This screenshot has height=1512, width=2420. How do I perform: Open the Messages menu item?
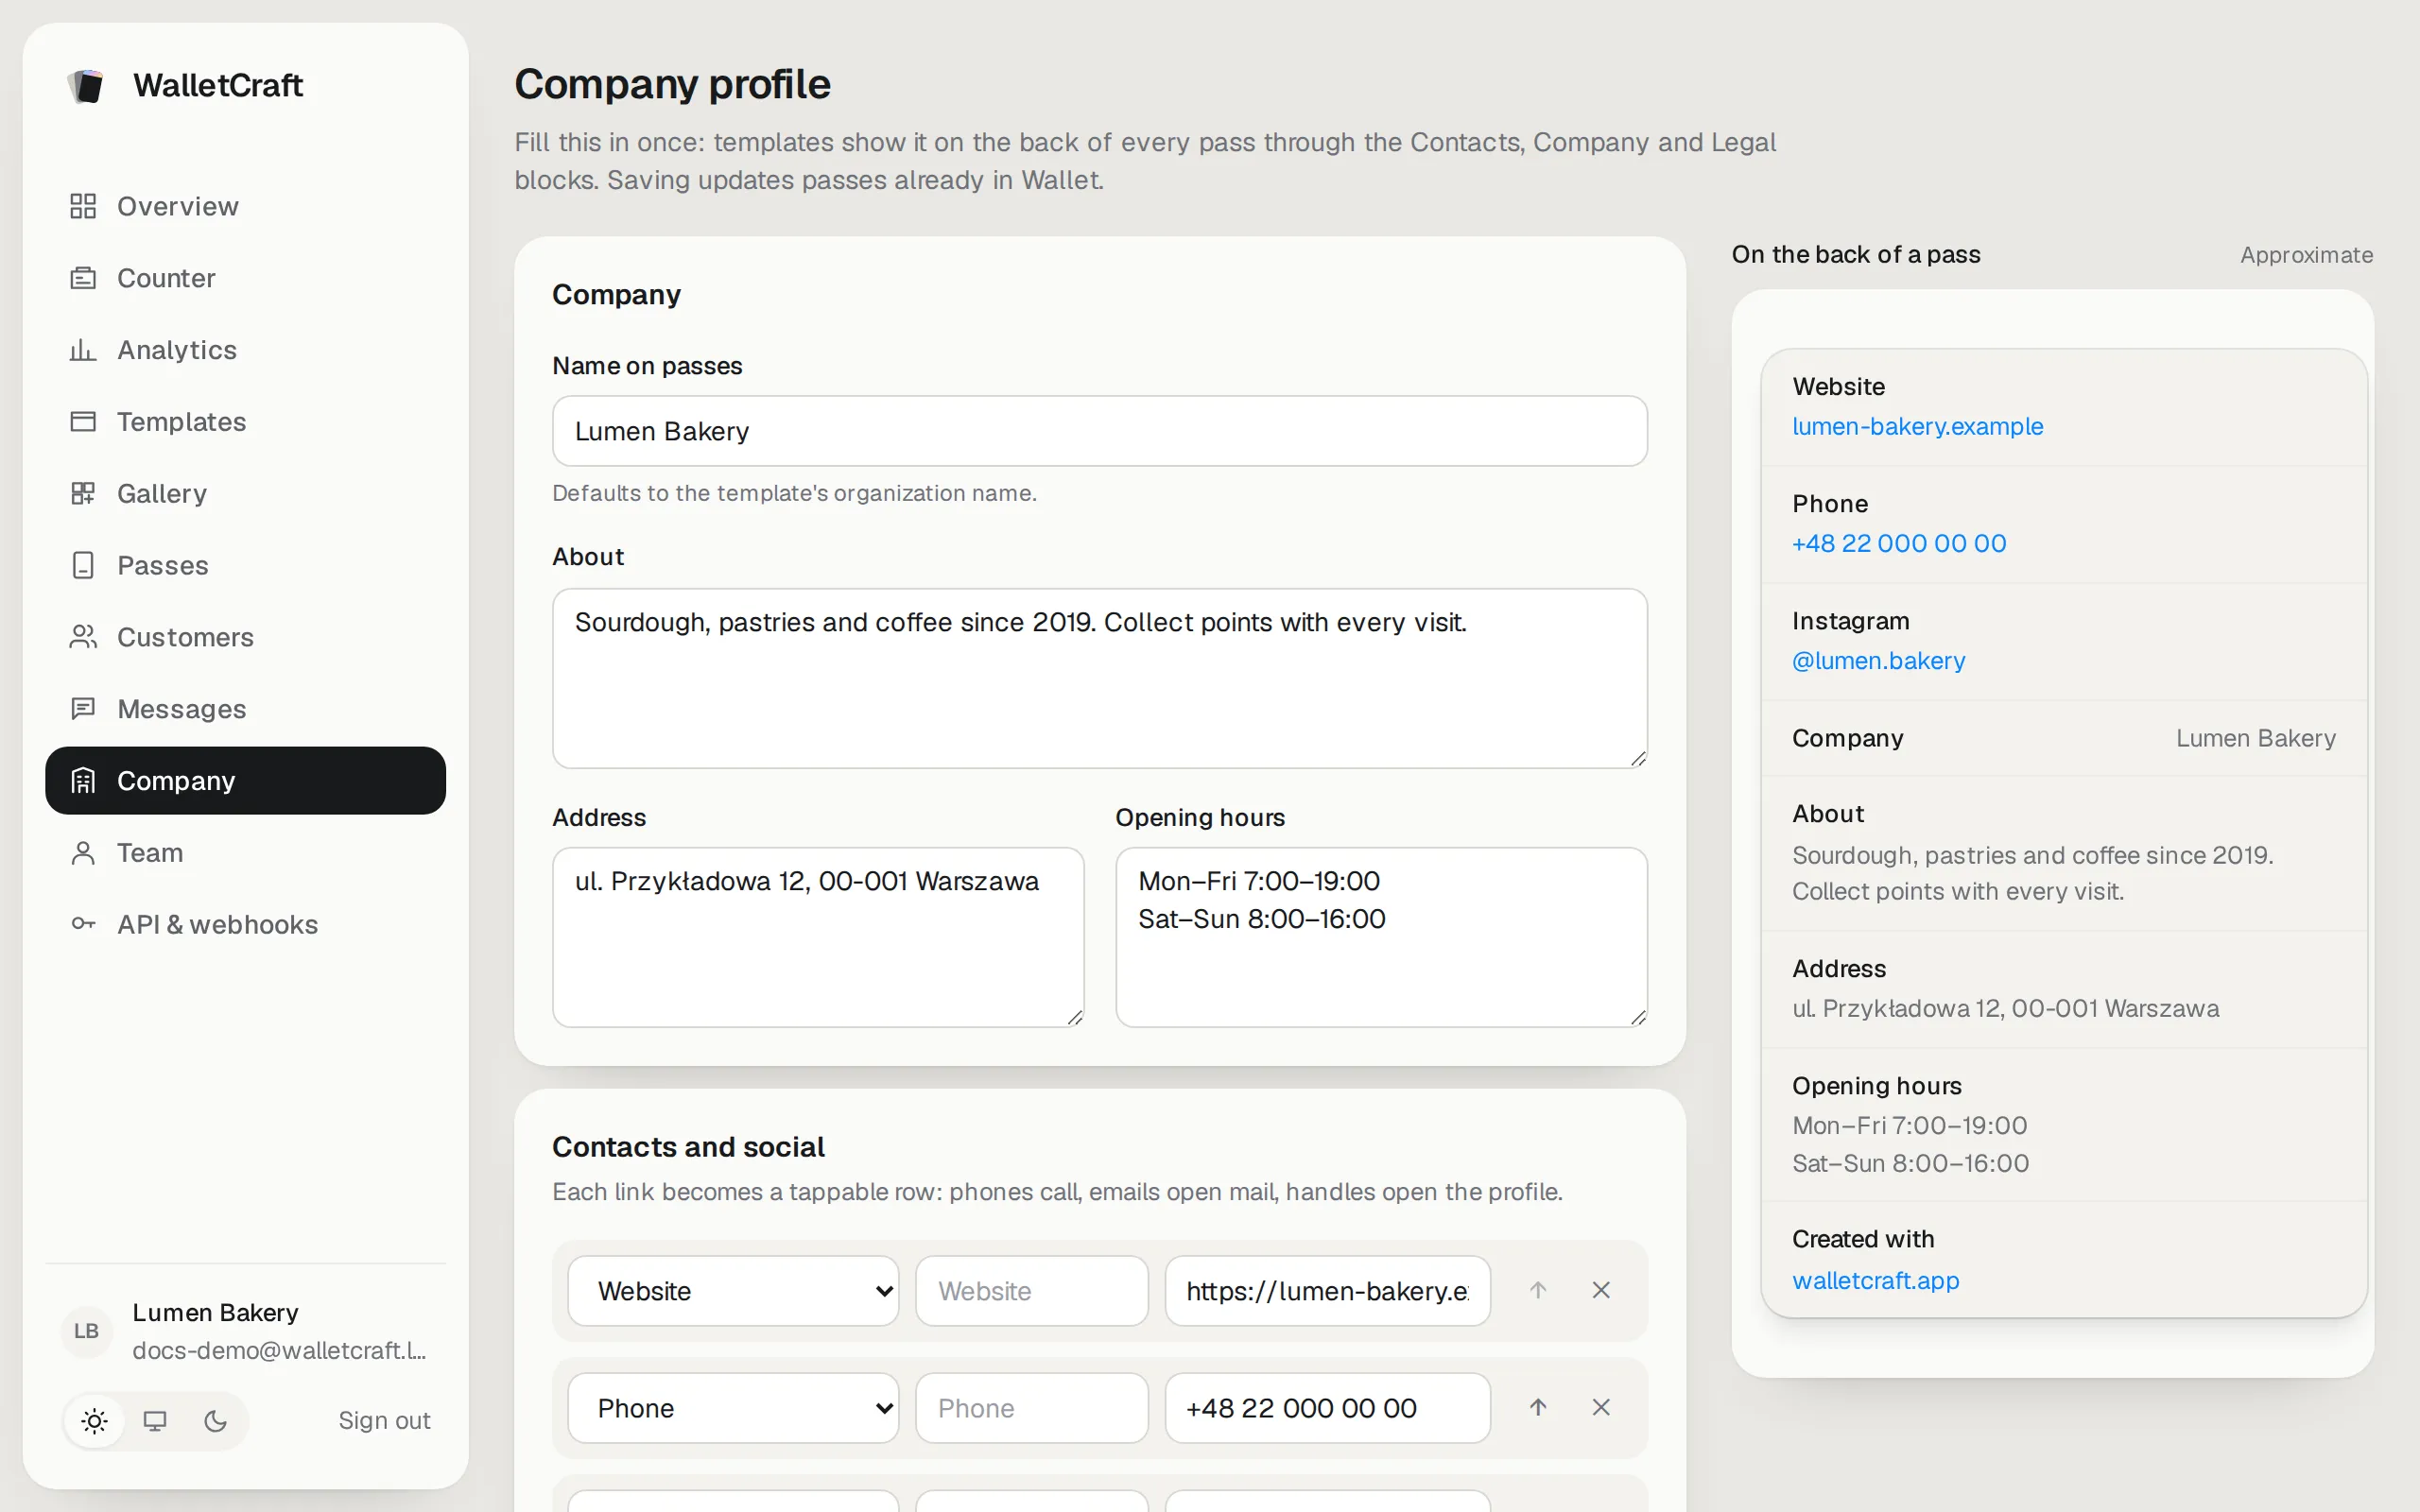[245, 709]
